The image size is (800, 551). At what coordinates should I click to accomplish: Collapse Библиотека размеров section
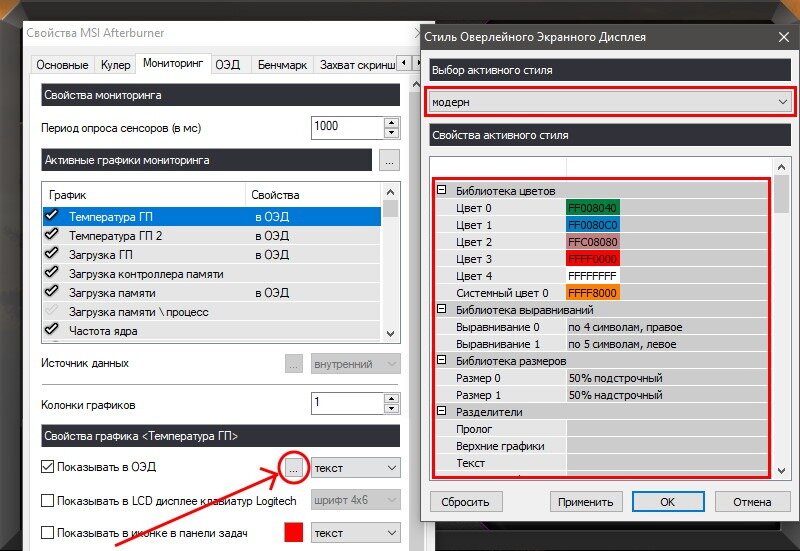(x=442, y=360)
